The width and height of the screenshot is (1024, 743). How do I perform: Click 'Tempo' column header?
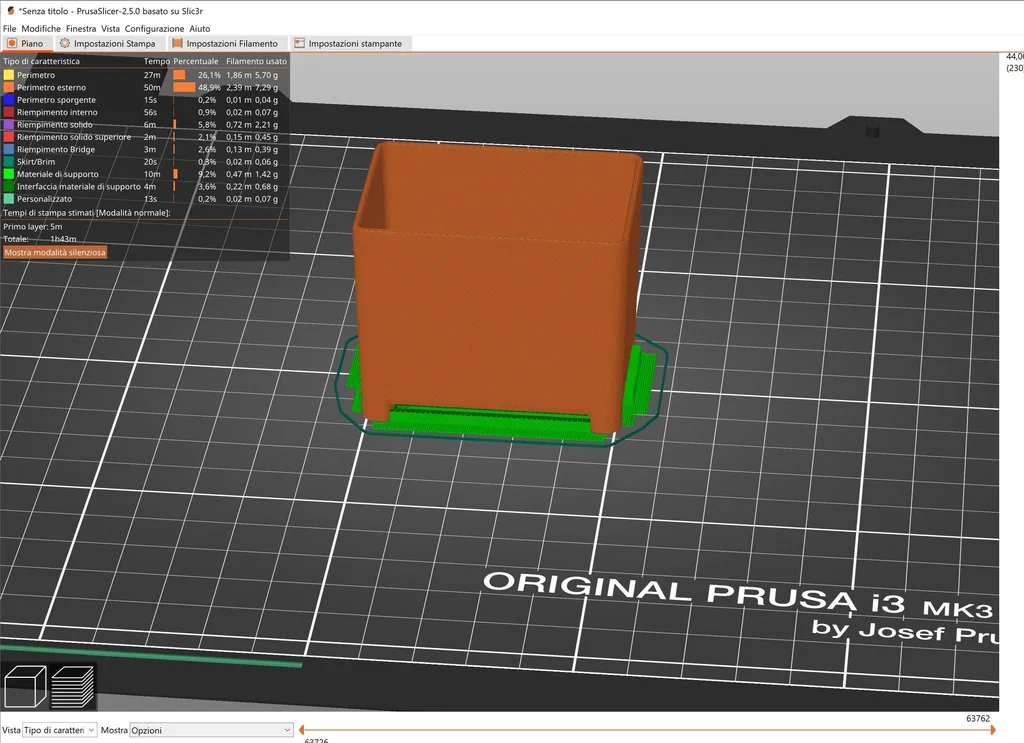click(157, 61)
